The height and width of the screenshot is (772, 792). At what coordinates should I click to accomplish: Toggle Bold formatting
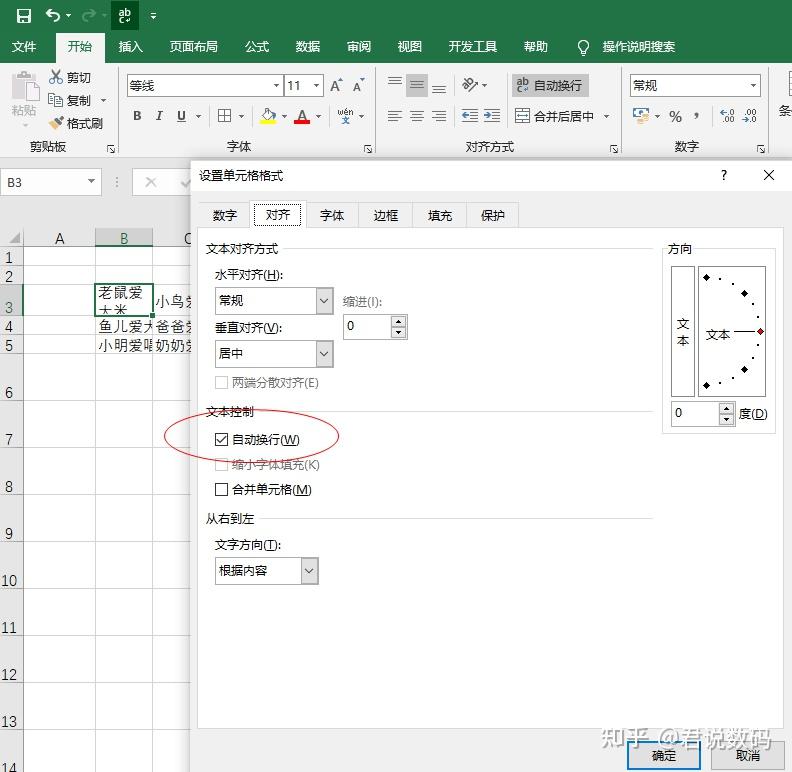click(137, 116)
